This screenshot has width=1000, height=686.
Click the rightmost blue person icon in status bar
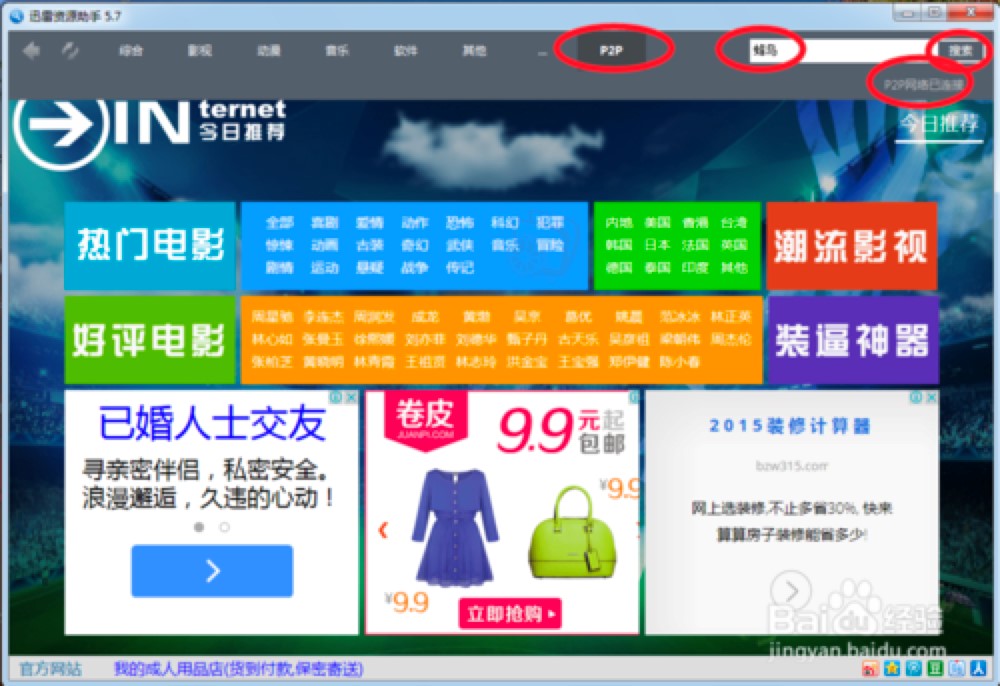978,668
